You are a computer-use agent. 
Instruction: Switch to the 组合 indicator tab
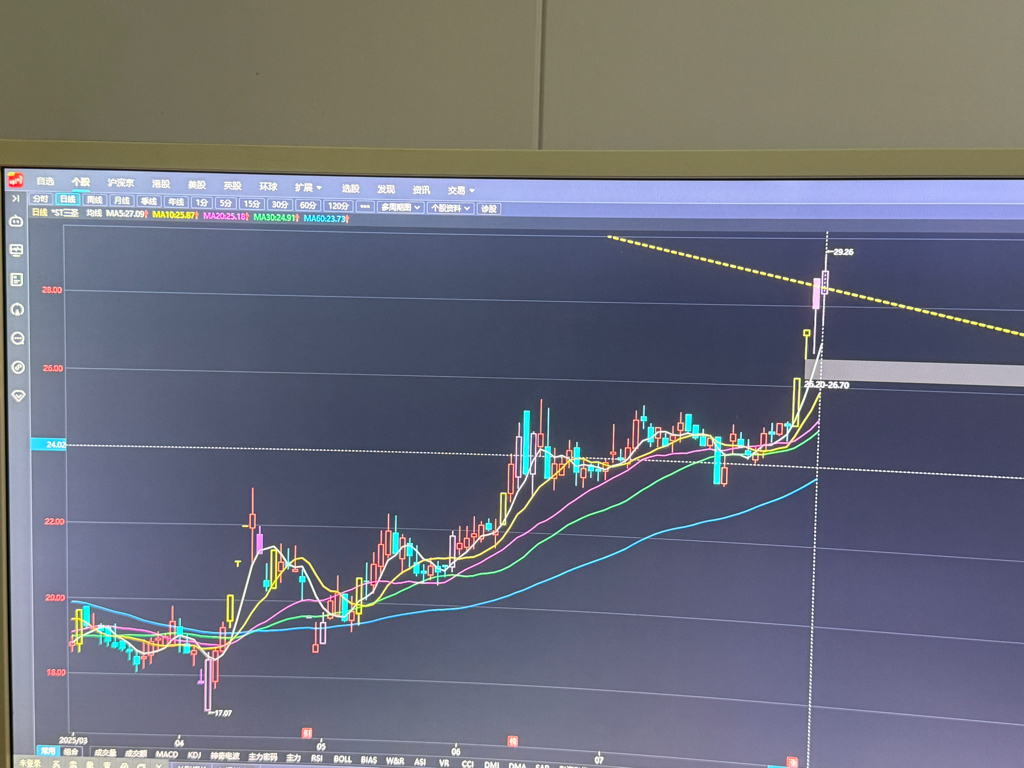tap(71, 752)
